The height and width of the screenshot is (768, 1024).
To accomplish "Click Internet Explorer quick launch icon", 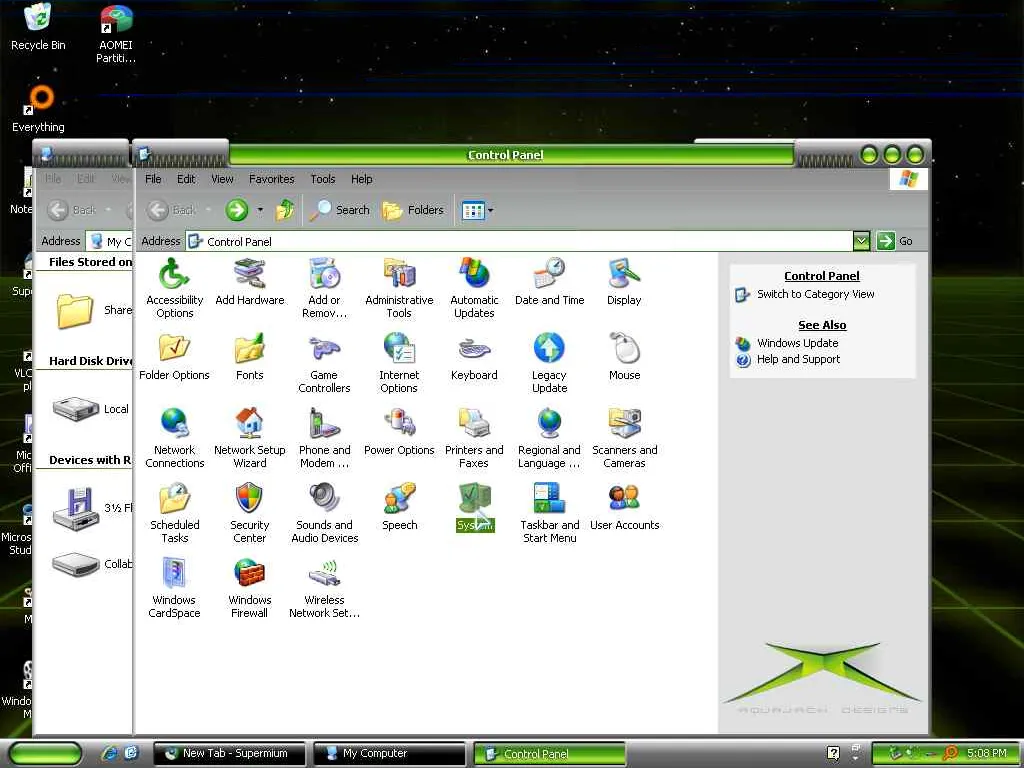I will click(x=109, y=753).
